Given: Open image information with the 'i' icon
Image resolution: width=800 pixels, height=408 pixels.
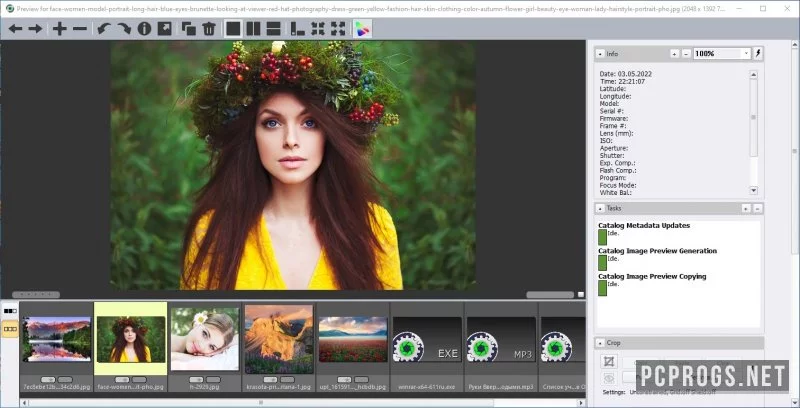Looking at the screenshot, I should click(144, 29).
